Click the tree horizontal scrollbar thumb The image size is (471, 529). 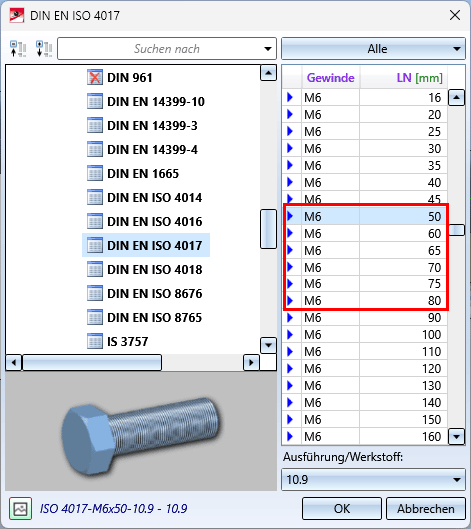92,363
